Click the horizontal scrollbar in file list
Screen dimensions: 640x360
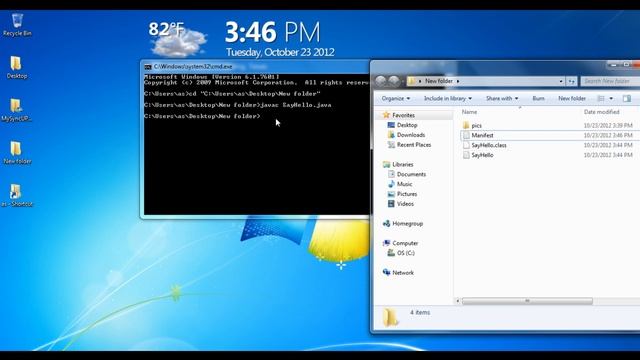527,301
